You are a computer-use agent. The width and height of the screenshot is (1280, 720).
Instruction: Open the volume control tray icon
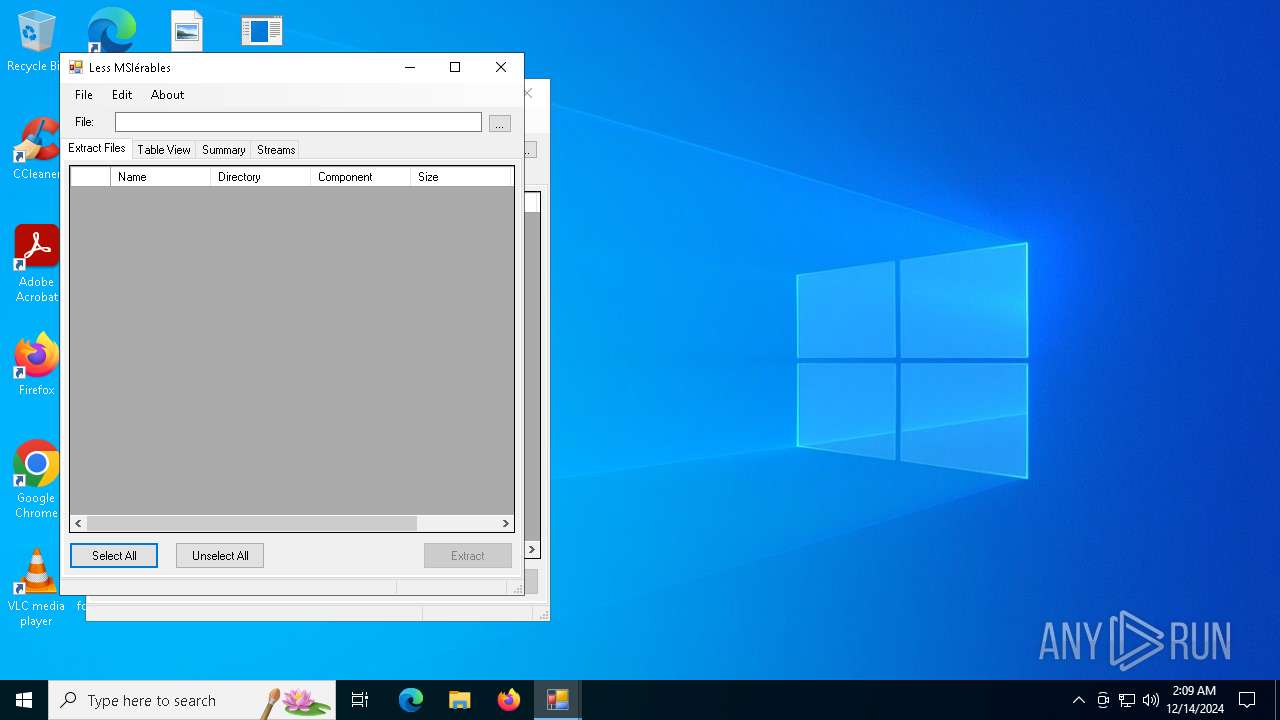point(1151,700)
